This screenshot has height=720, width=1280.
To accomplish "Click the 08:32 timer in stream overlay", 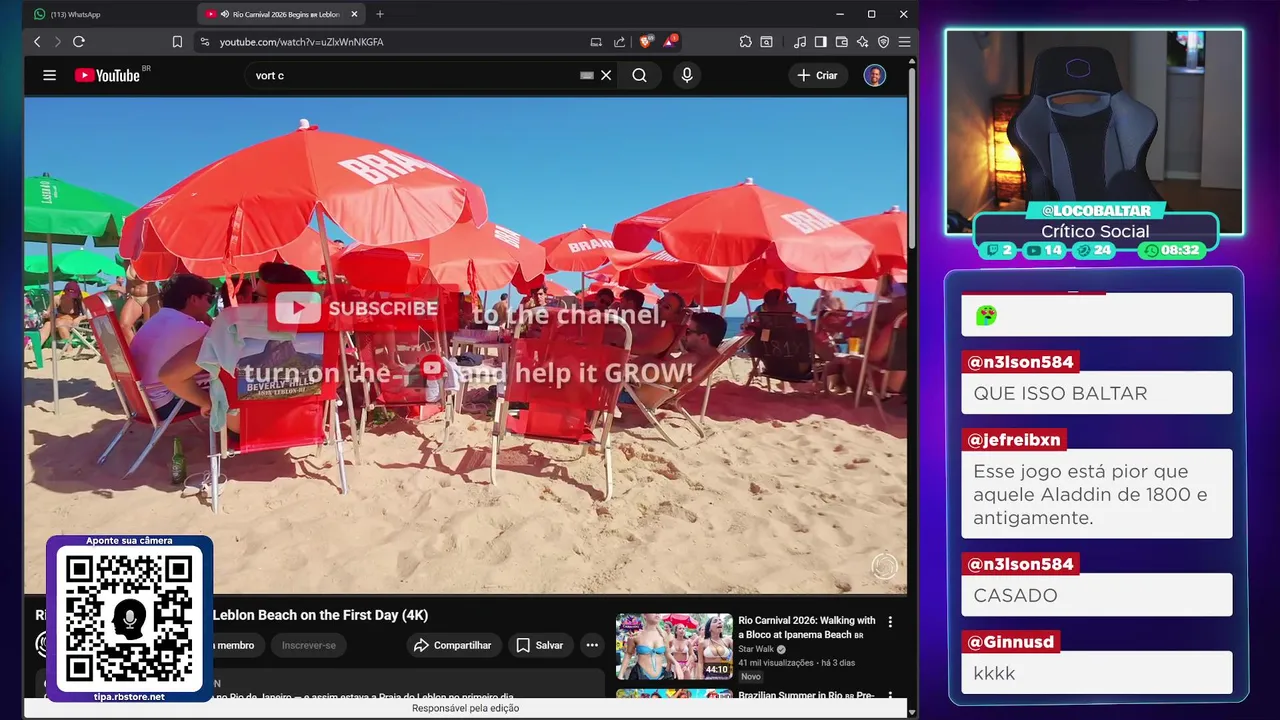I will (1173, 250).
